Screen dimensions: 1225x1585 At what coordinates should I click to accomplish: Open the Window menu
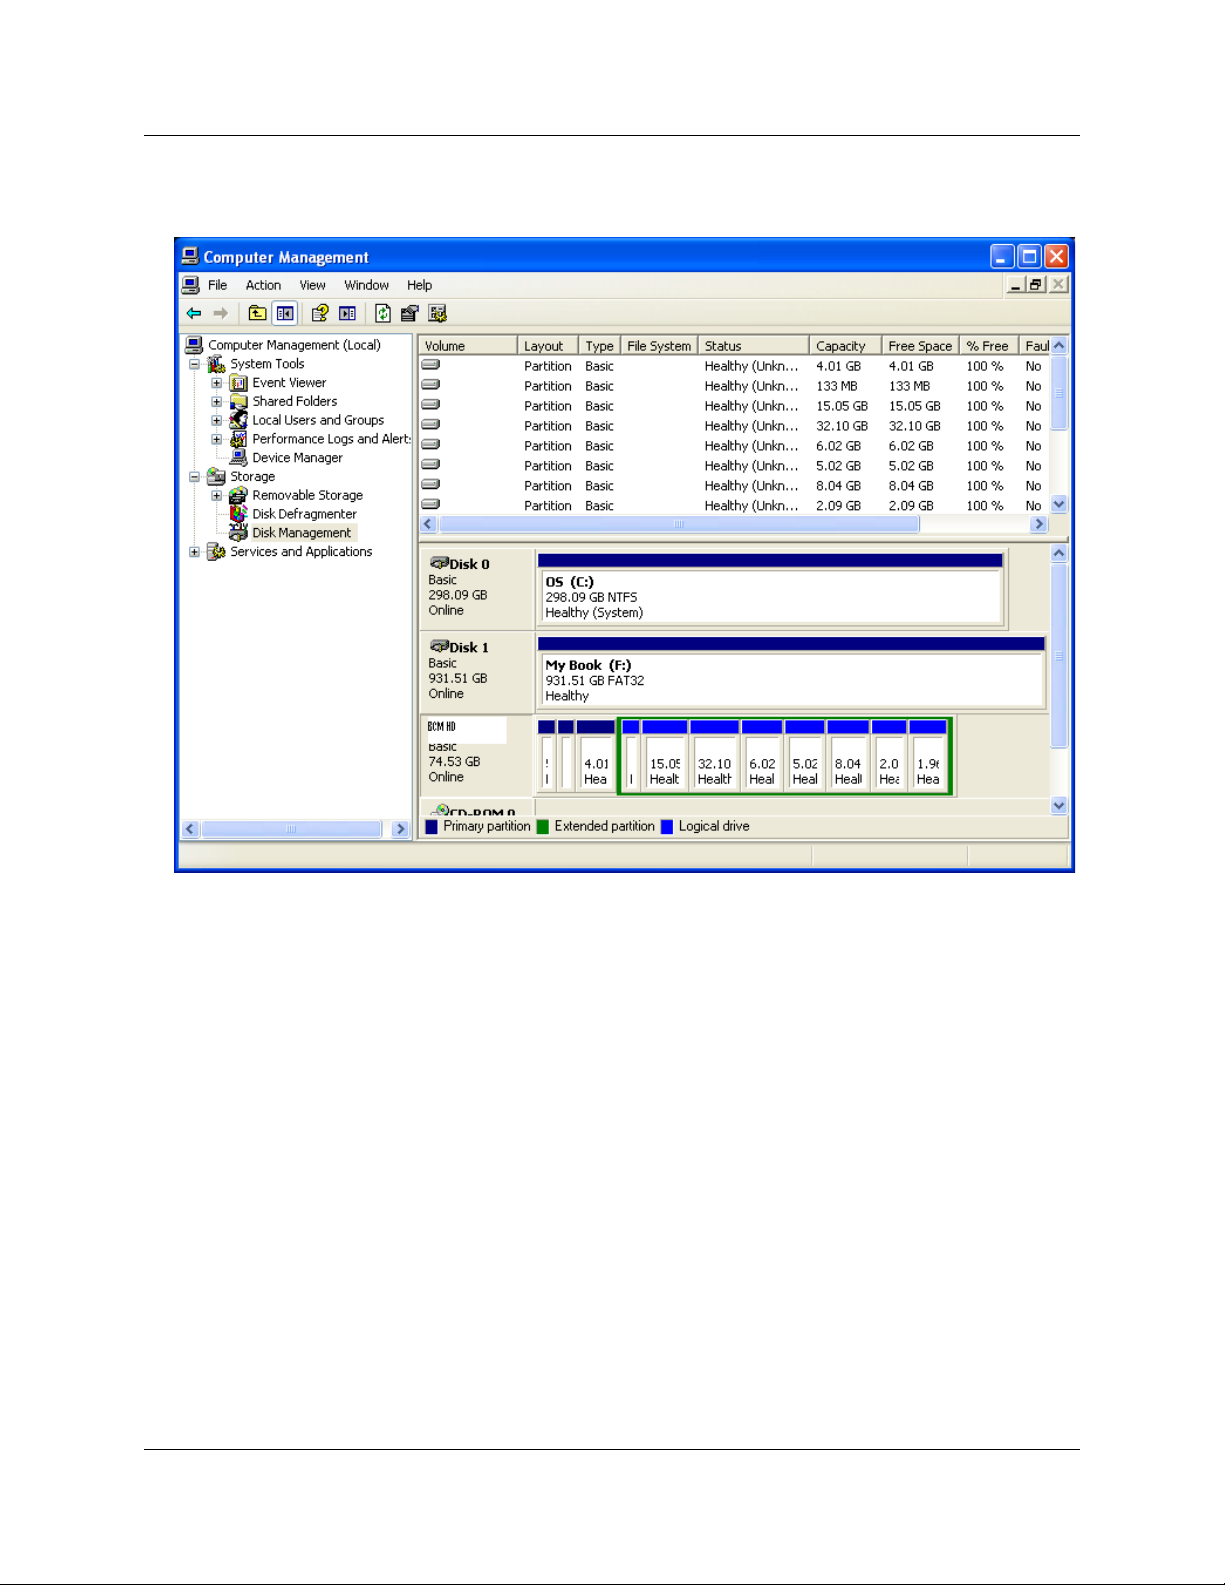tap(366, 285)
